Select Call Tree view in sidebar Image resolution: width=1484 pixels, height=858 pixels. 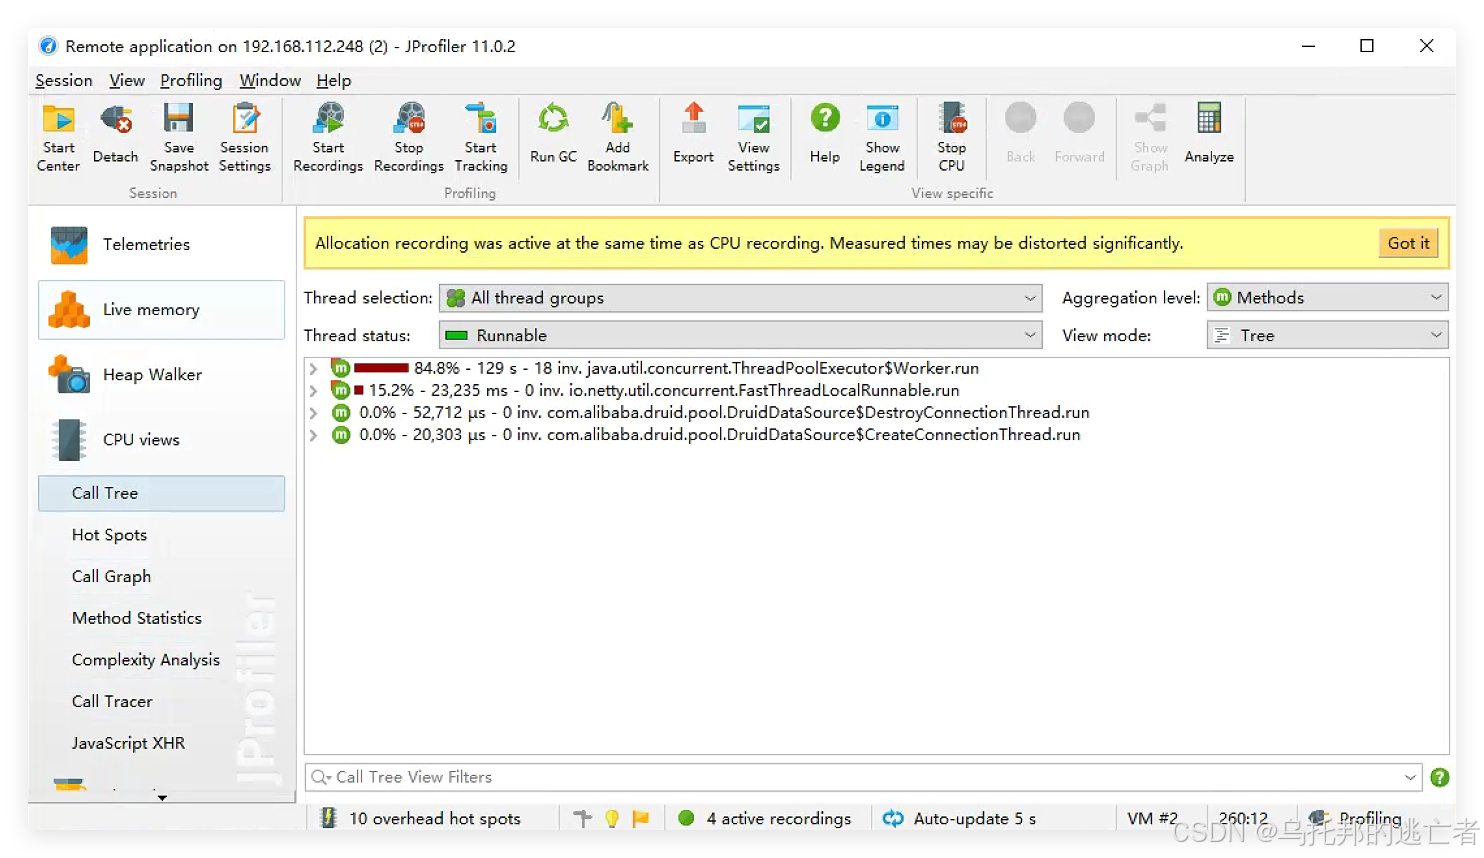(162, 493)
